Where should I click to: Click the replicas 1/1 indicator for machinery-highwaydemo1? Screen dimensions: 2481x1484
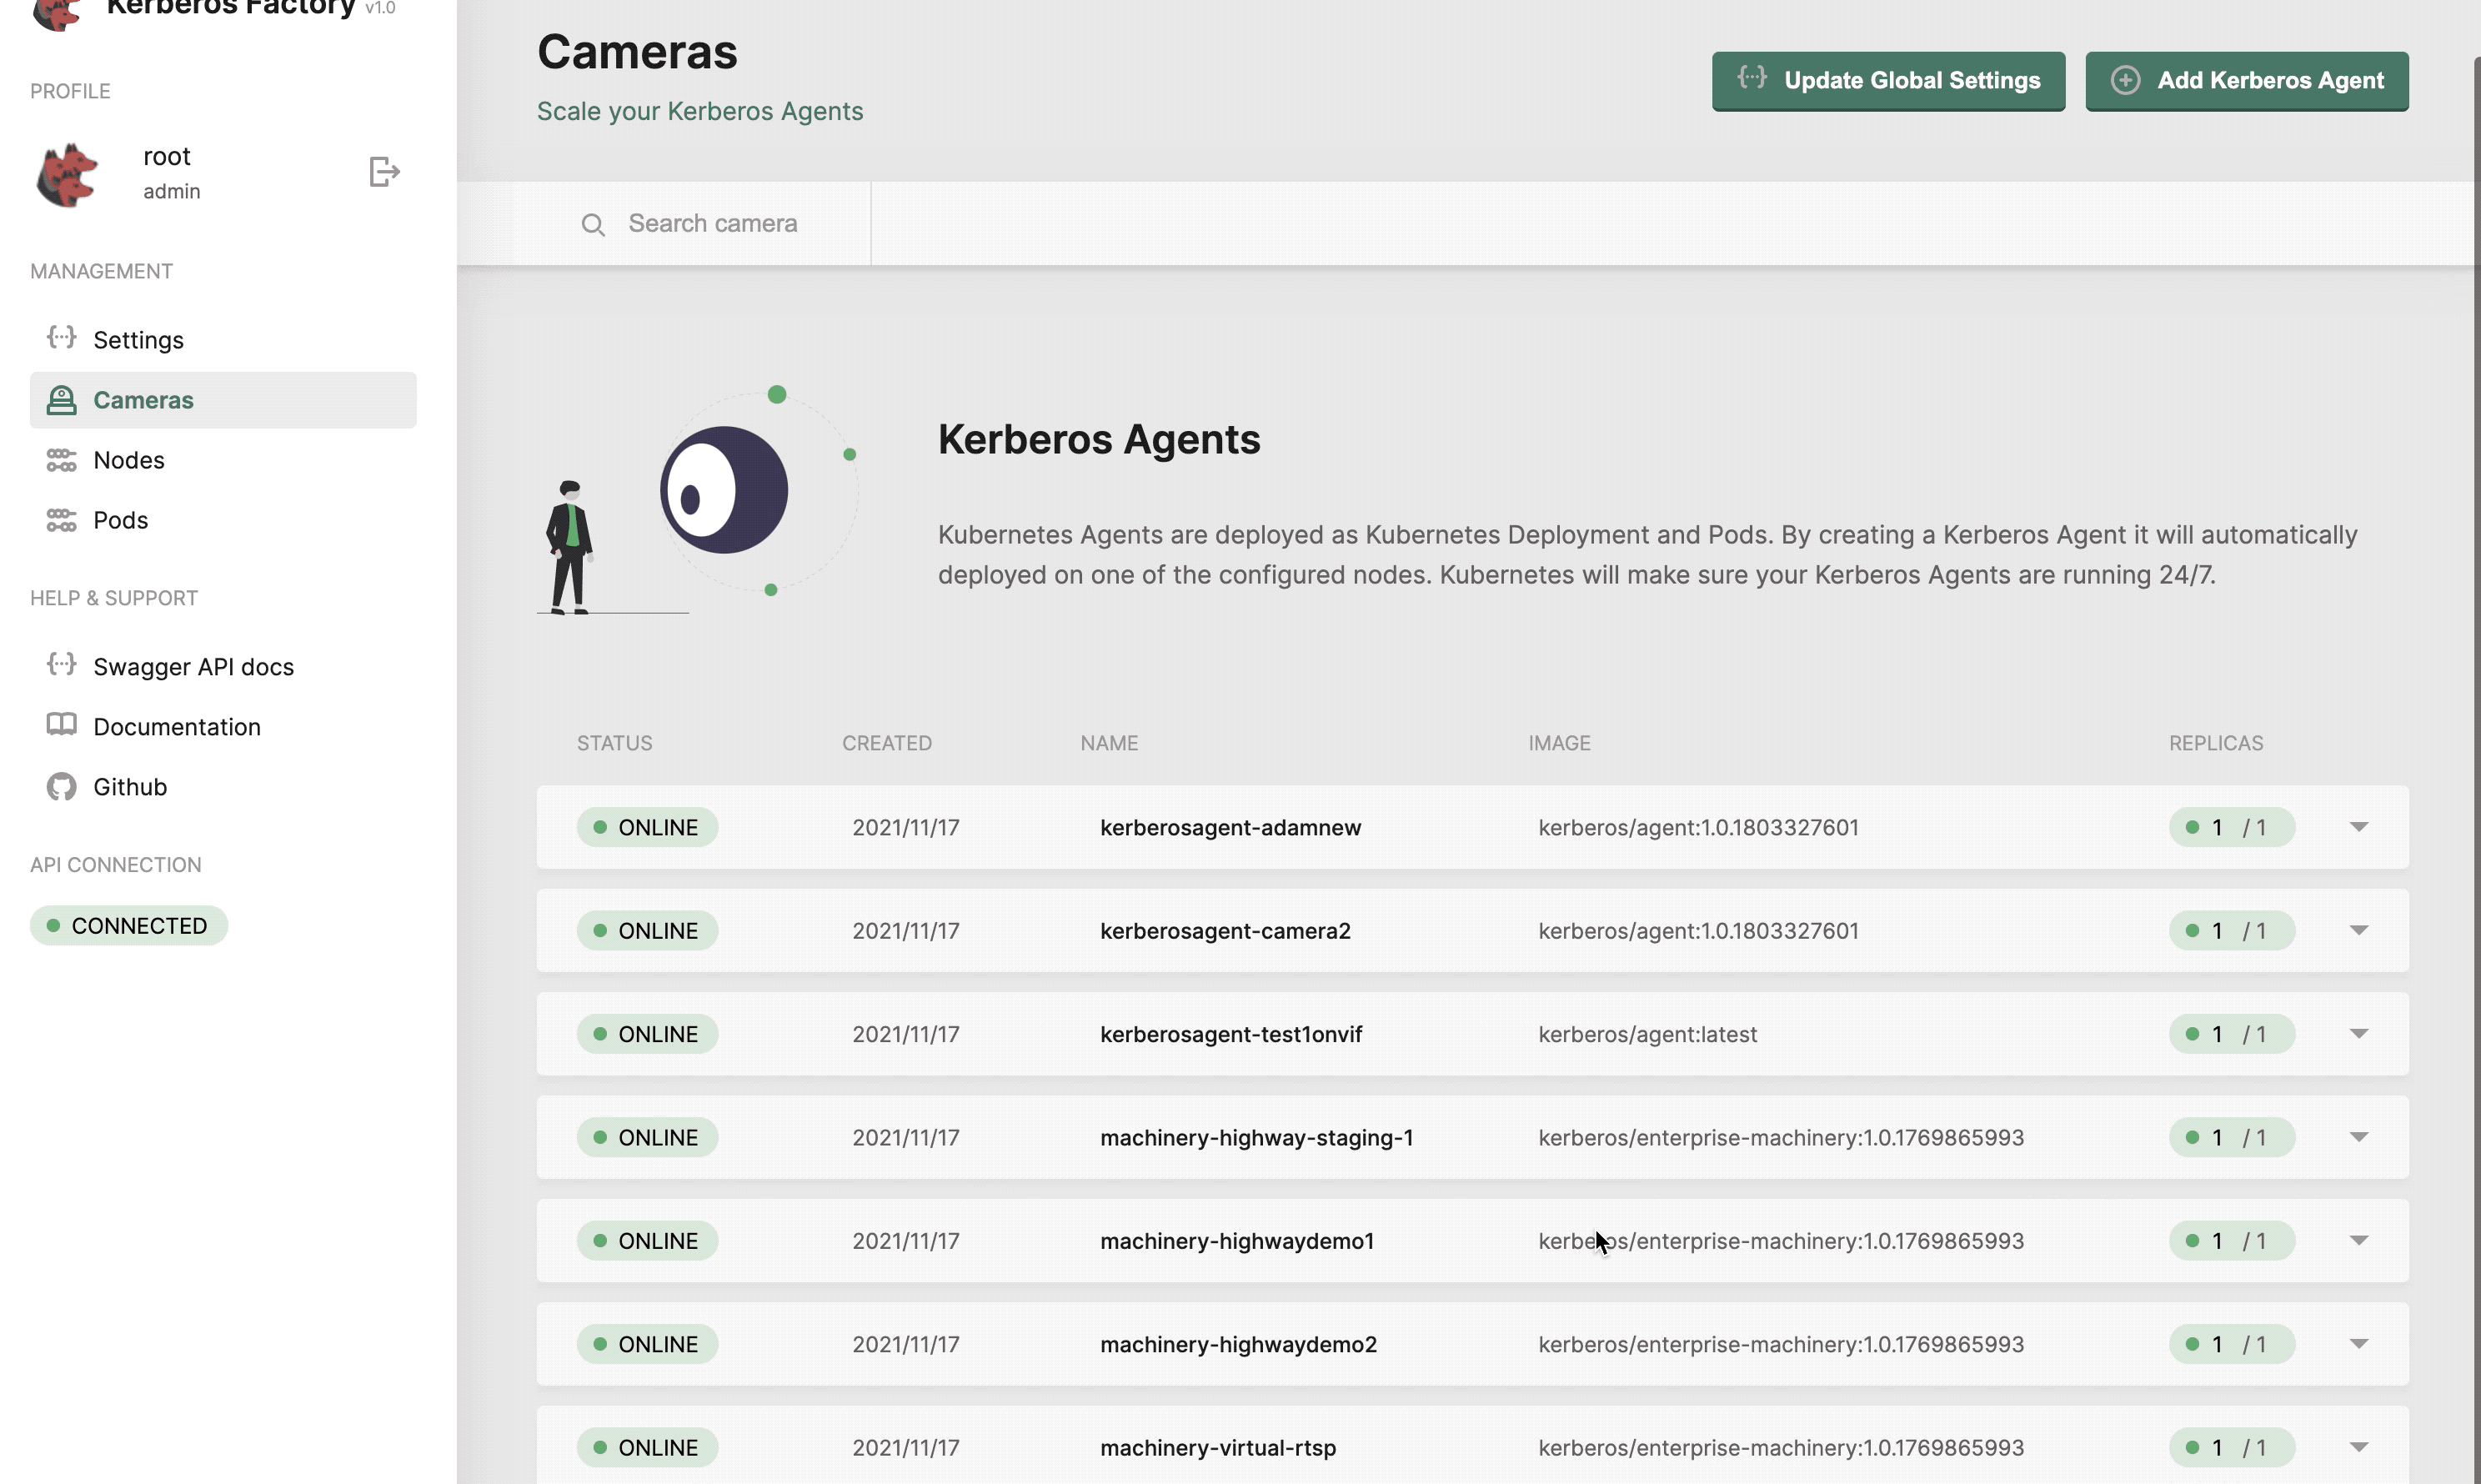tap(2231, 1240)
